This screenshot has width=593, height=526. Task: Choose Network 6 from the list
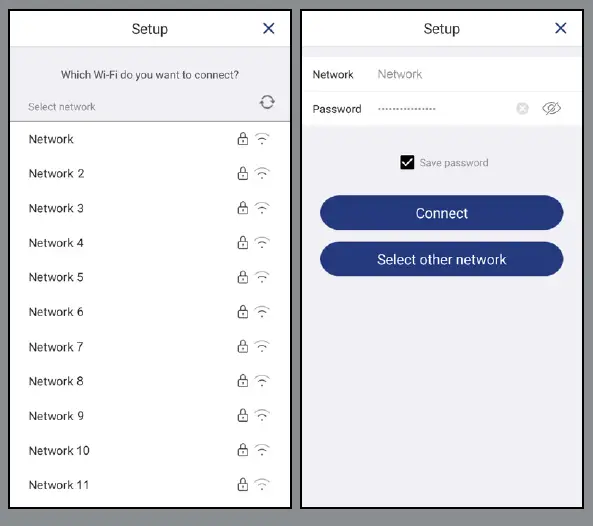tap(150, 312)
